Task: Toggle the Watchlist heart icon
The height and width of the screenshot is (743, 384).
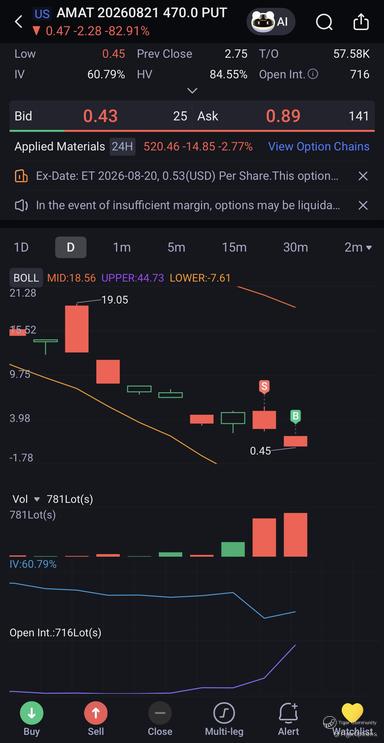Action: tap(352, 713)
